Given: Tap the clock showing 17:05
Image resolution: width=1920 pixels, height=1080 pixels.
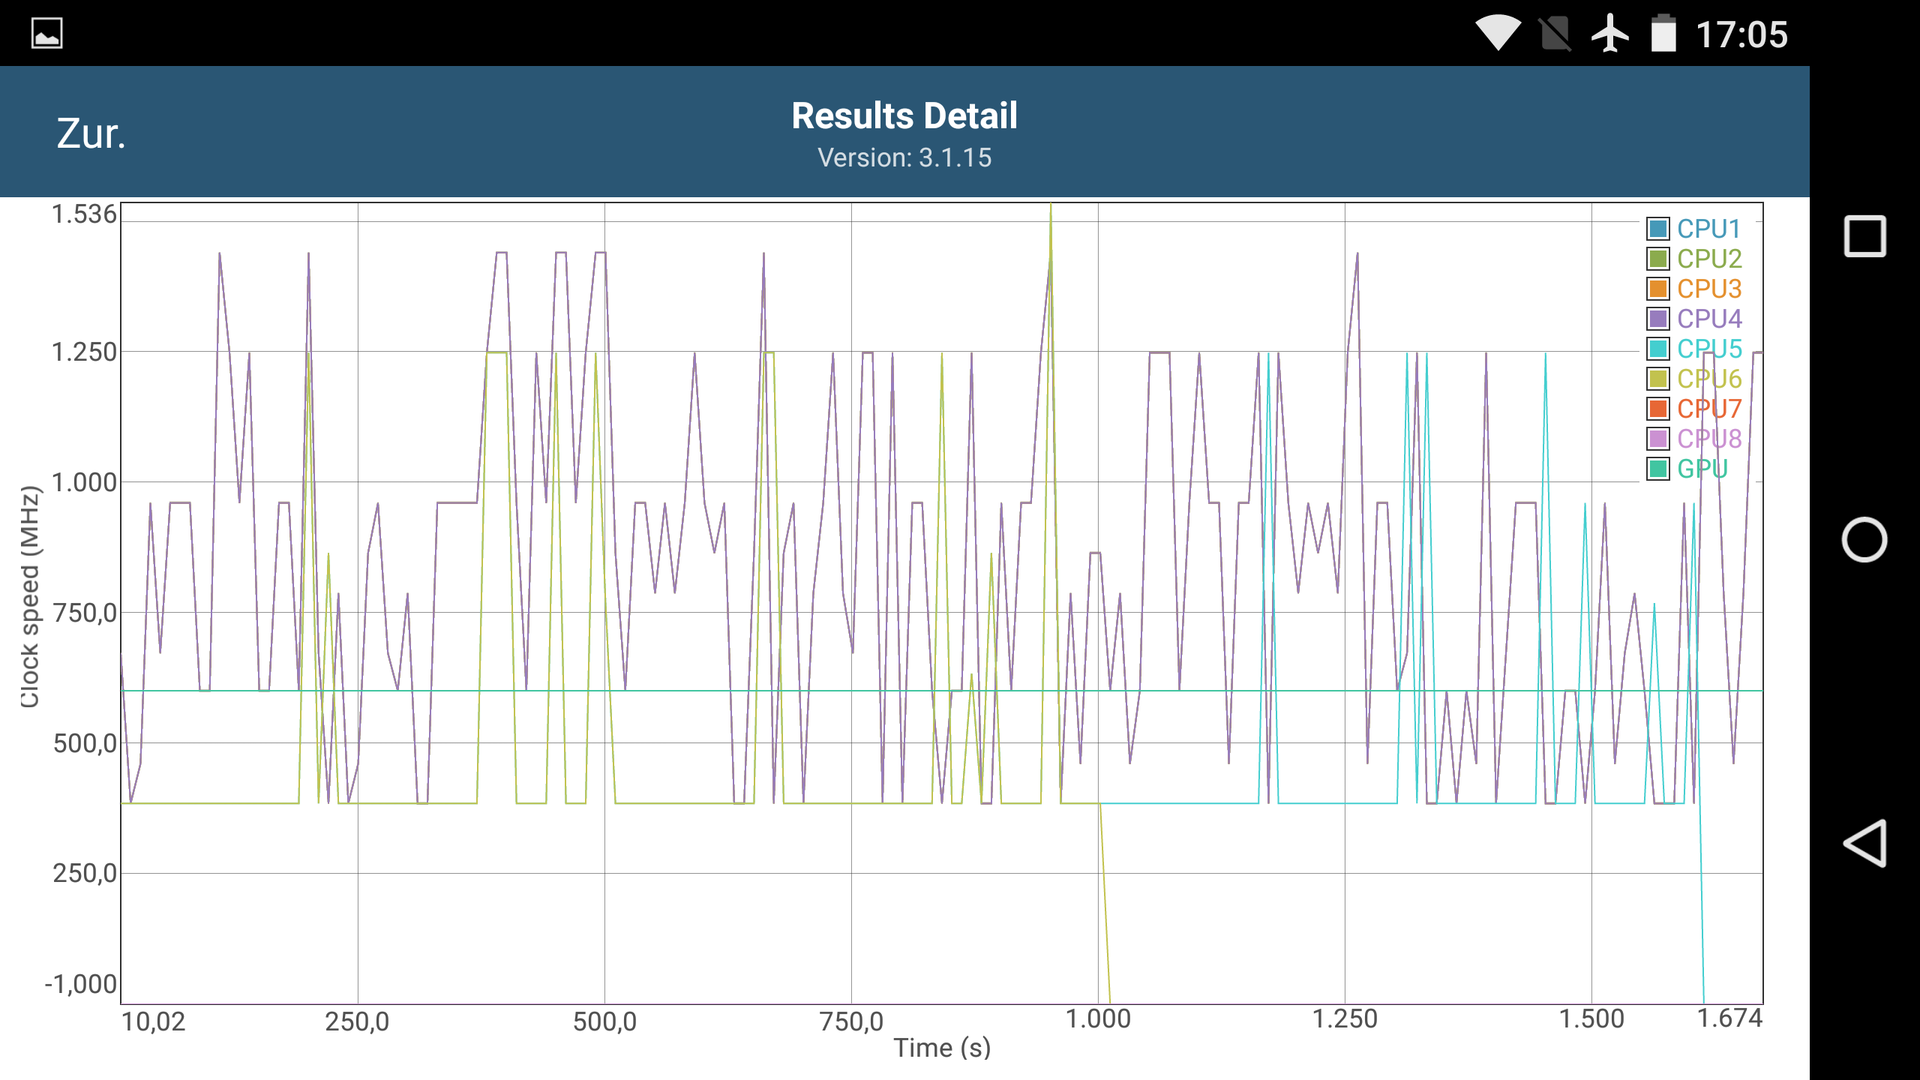Looking at the screenshot, I should pos(1741,35).
